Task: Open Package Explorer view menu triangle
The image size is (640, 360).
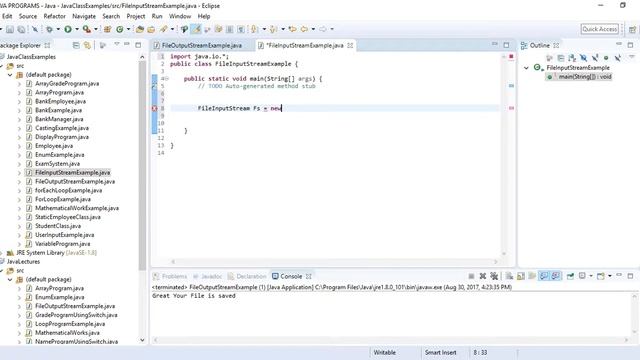Action: [x=117, y=44]
